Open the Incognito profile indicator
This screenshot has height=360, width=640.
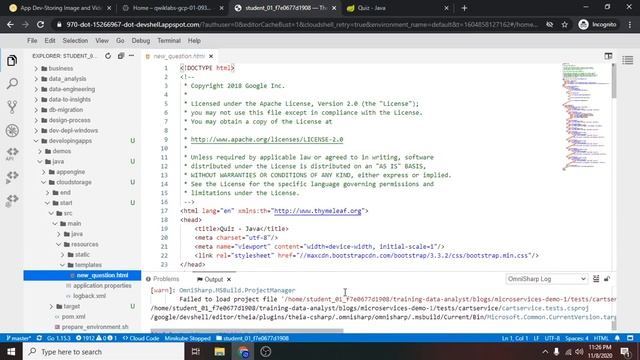[x=597, y=24]
